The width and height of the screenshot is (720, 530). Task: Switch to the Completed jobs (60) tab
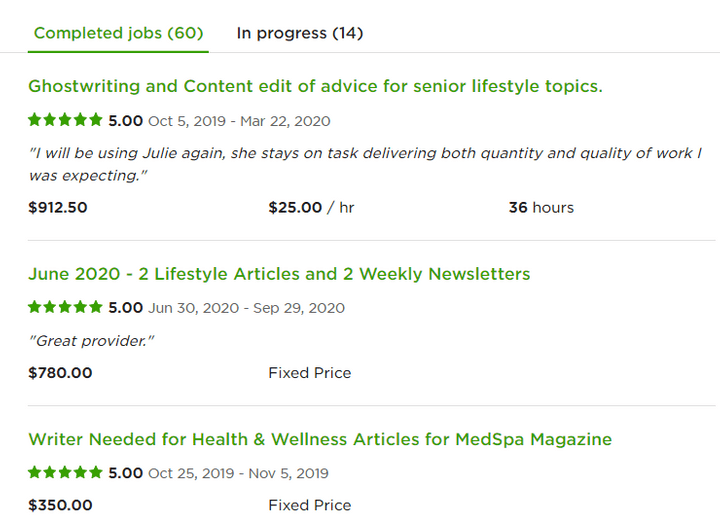click(118, 33)
